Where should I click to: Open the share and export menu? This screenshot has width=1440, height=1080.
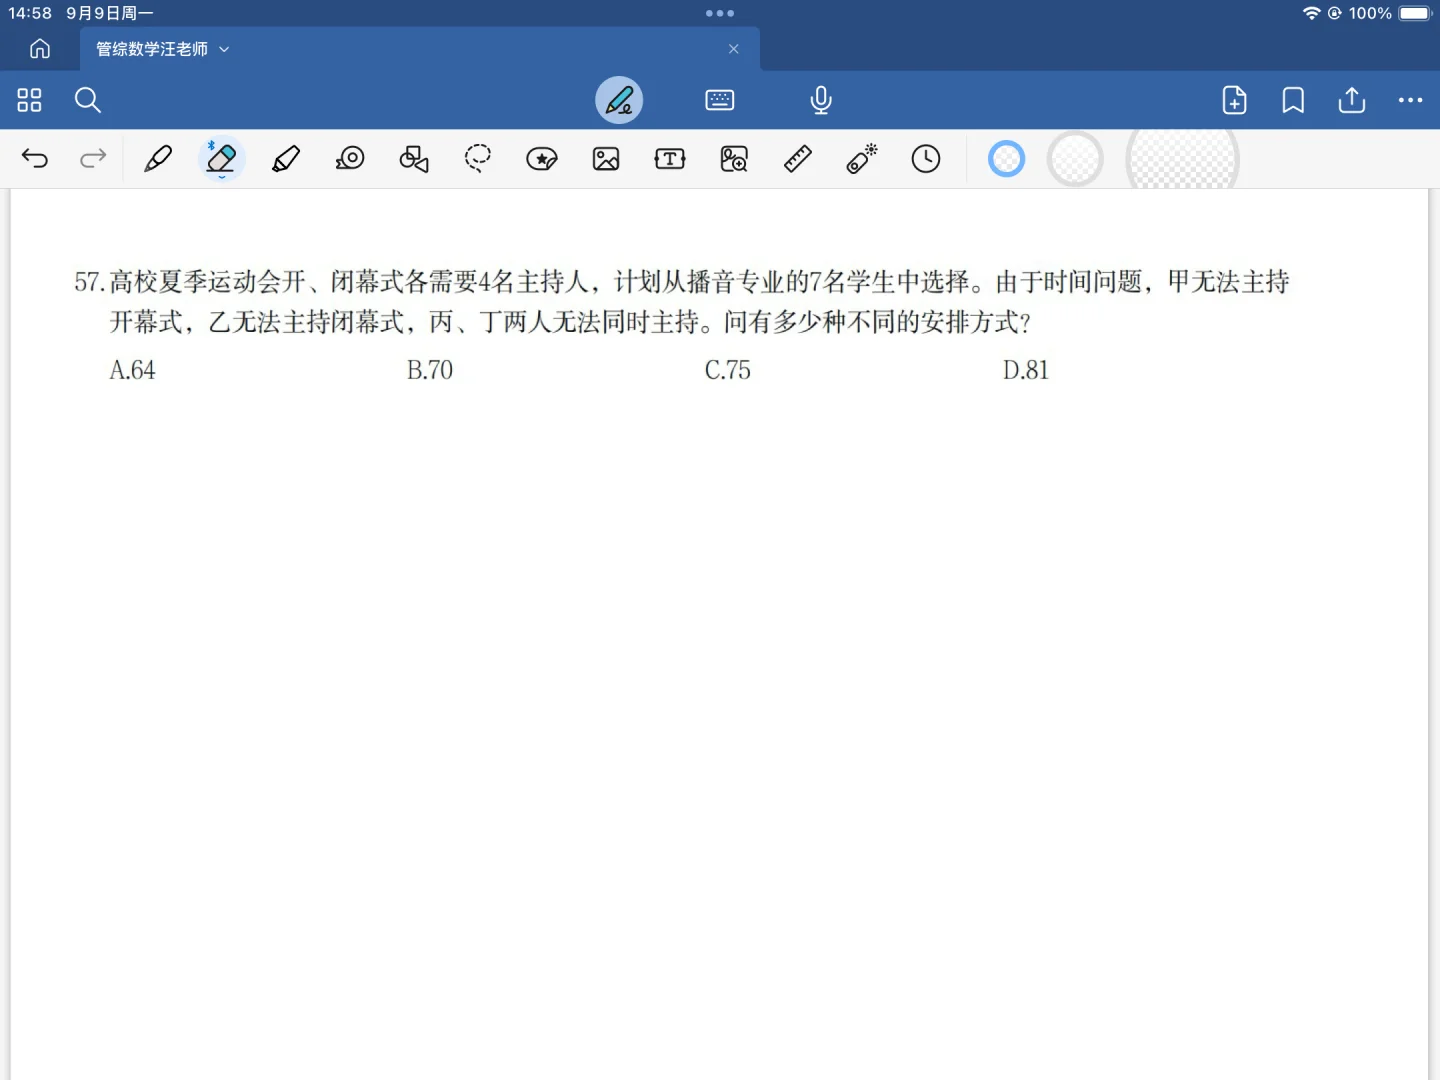[1352, 100]
